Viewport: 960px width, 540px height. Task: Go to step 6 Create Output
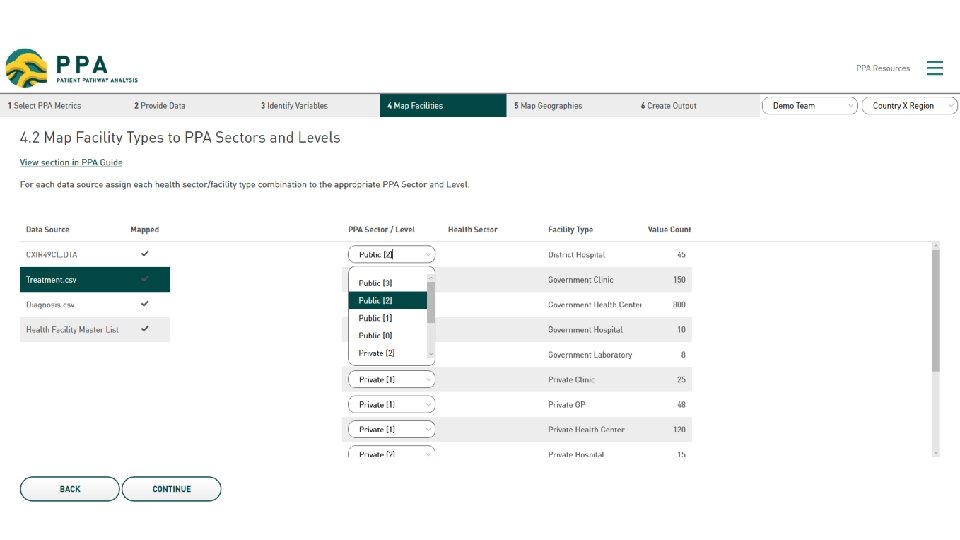(x=669, y=105)
